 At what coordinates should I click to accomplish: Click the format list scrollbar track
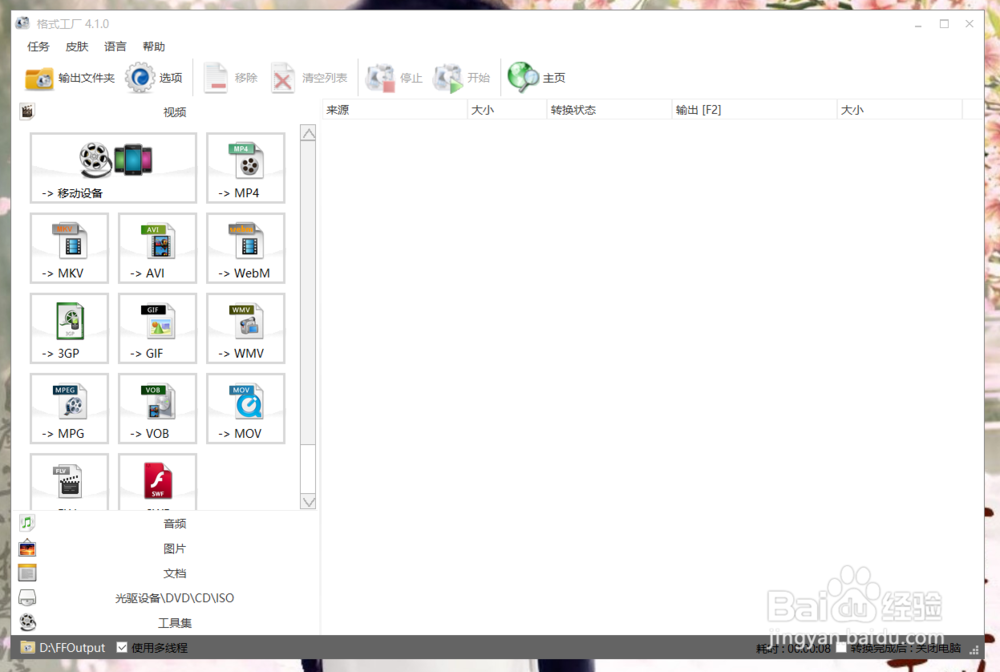tap(308, 469)
